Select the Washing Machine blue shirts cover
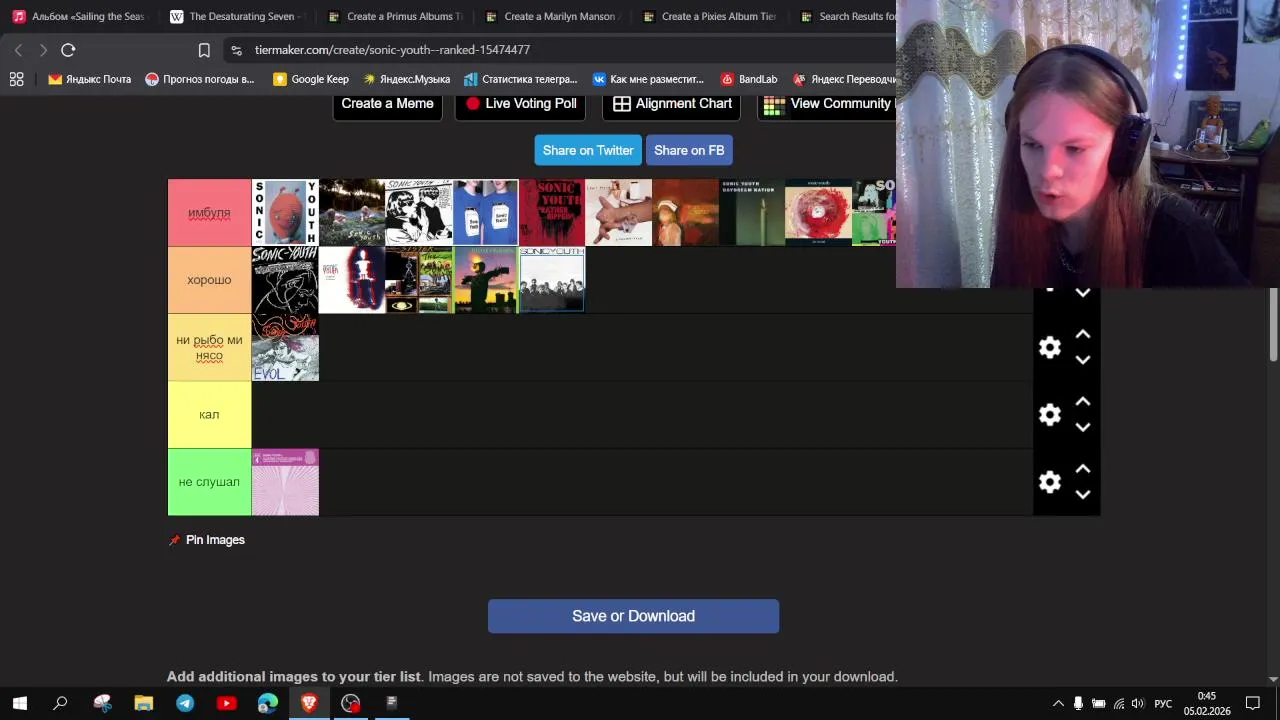 485,213
